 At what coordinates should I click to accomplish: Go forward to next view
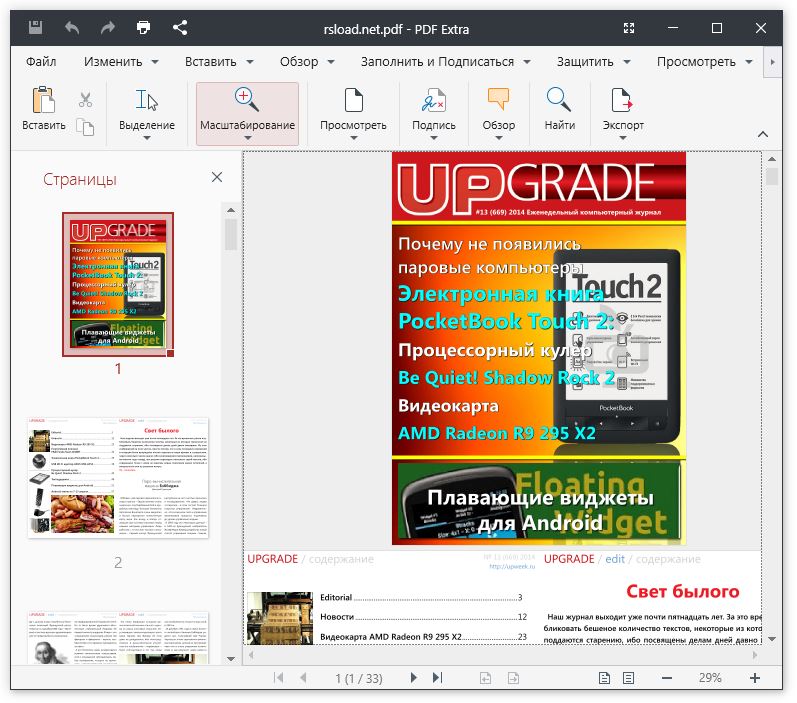513,678
